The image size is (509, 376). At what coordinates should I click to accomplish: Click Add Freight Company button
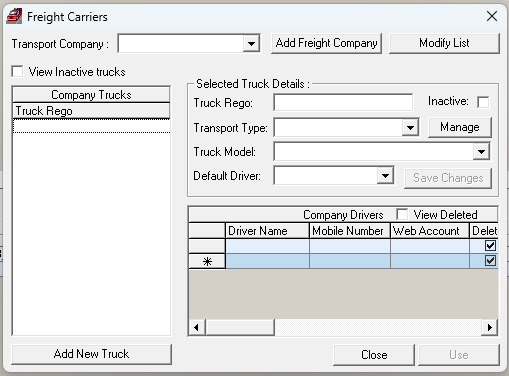[327, 43]
